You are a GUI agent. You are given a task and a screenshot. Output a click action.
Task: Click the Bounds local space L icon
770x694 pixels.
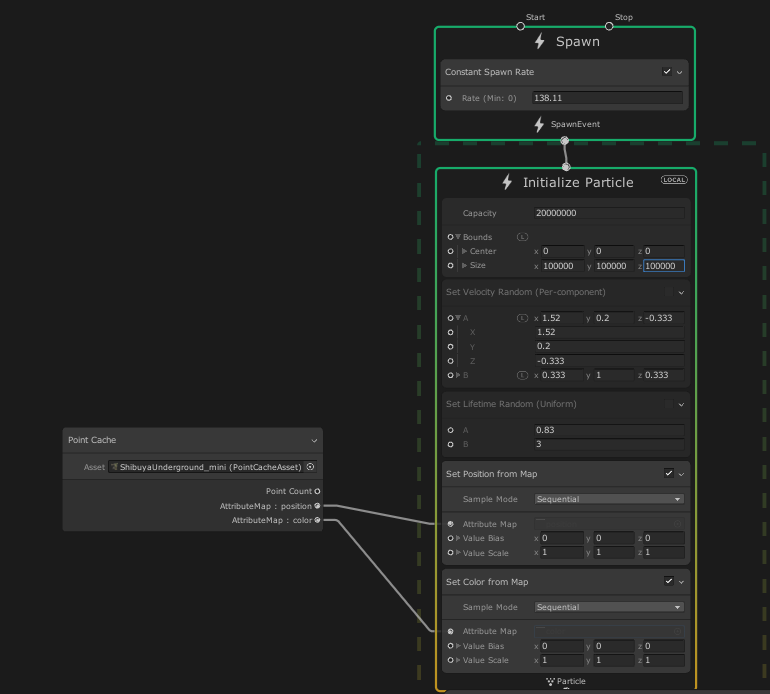tap(522, 237)
